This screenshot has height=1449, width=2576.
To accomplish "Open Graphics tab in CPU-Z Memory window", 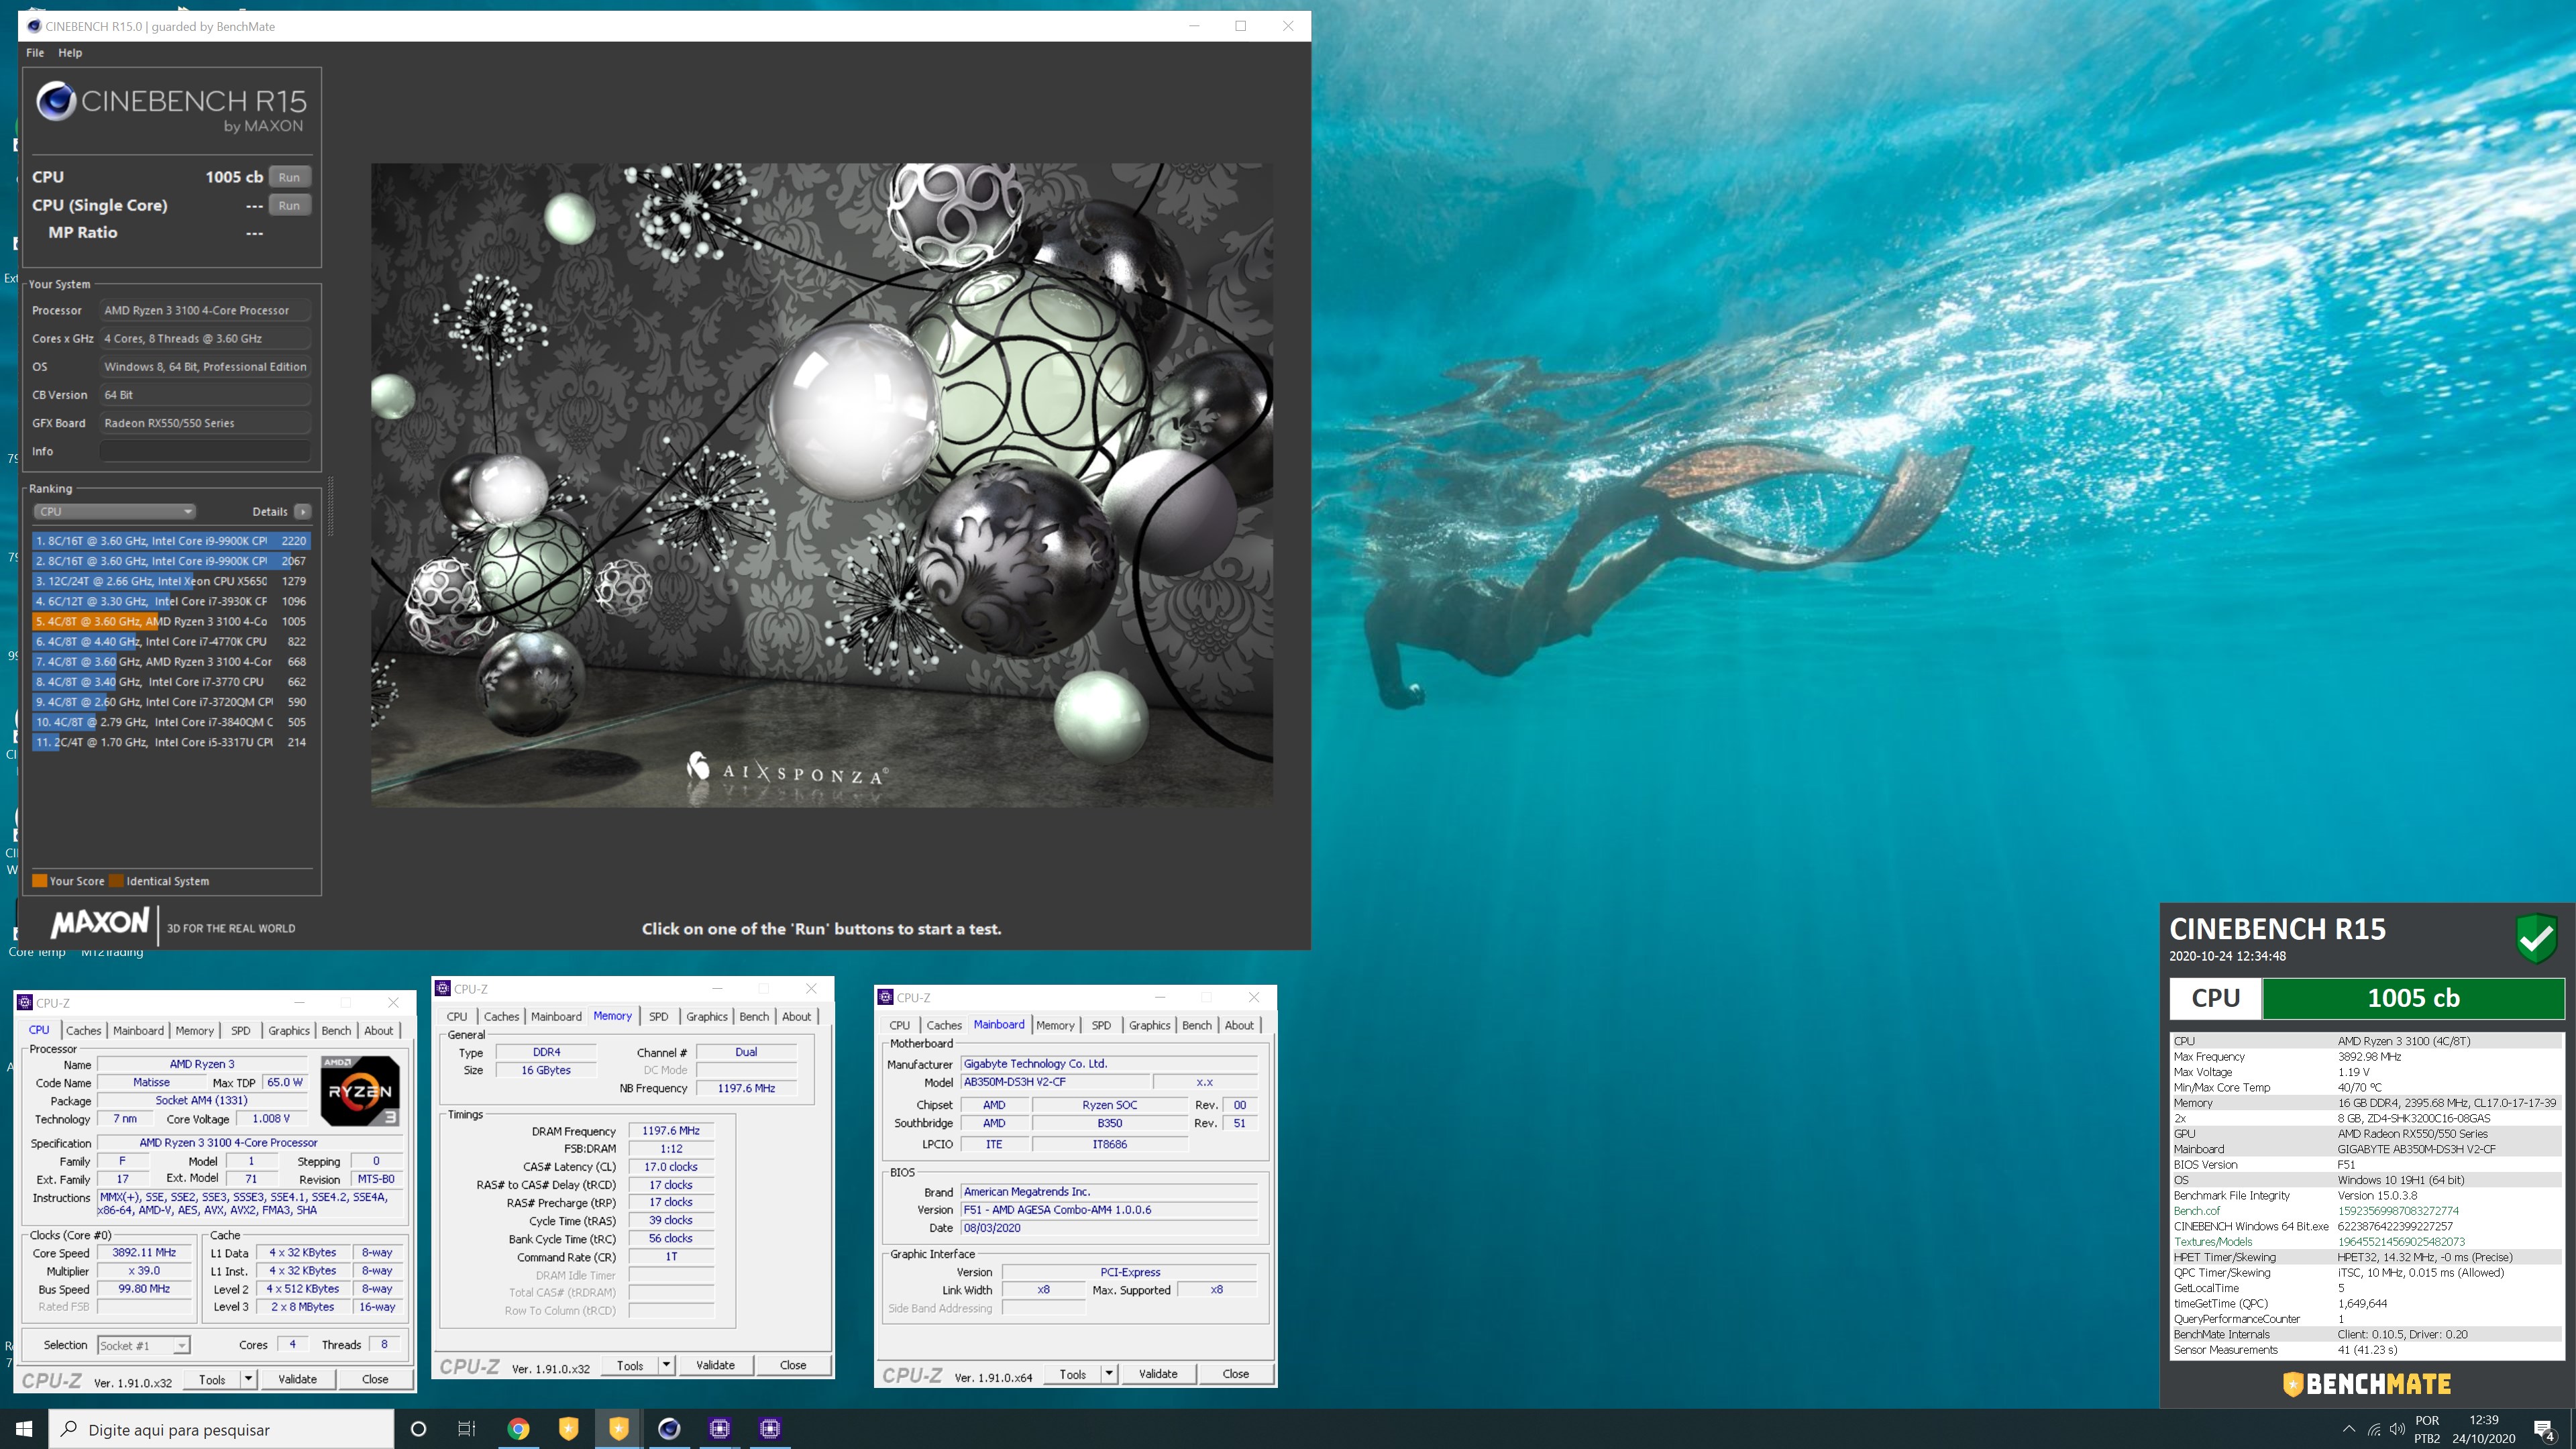I will coord(706,1016).
